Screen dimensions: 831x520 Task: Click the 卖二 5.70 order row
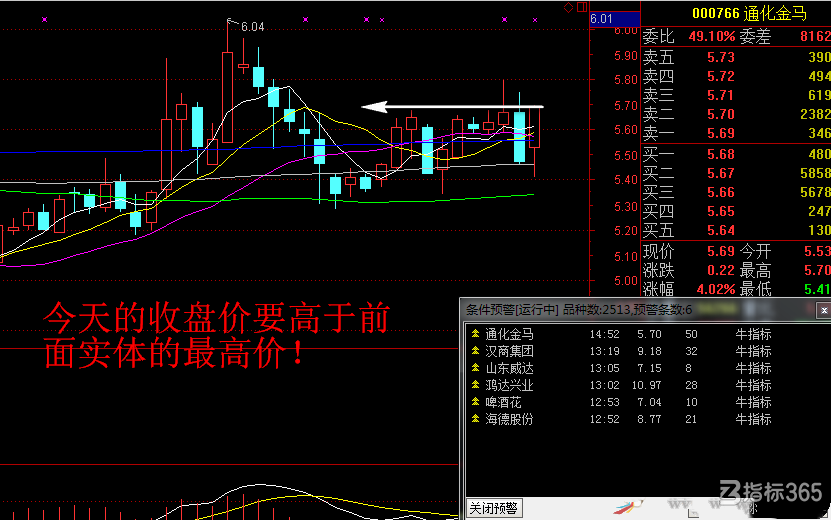pyautogui.click(x=736, y=114)
